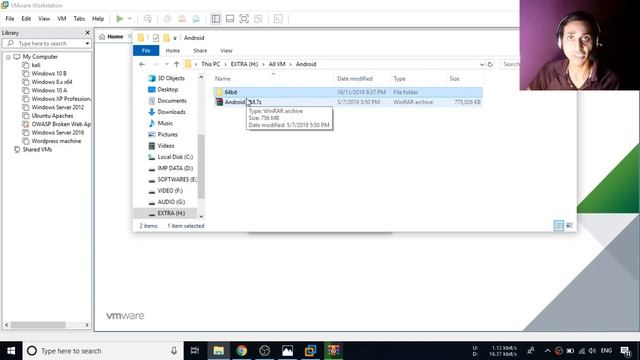The height and width of the screenshot is (360, 640).
Task: Click This PC in the address path
Action: point(211,64)
